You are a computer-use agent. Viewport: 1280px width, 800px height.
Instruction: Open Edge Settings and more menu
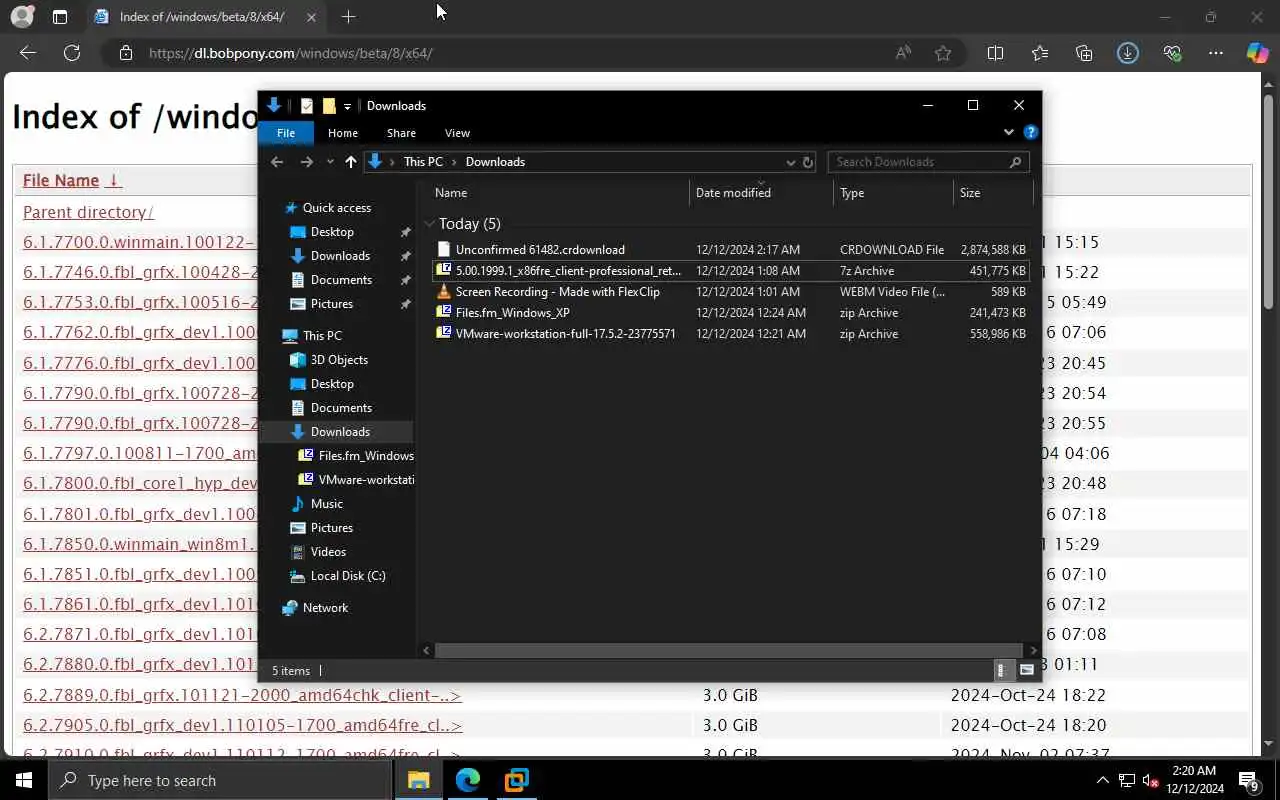pos(1216,53)
